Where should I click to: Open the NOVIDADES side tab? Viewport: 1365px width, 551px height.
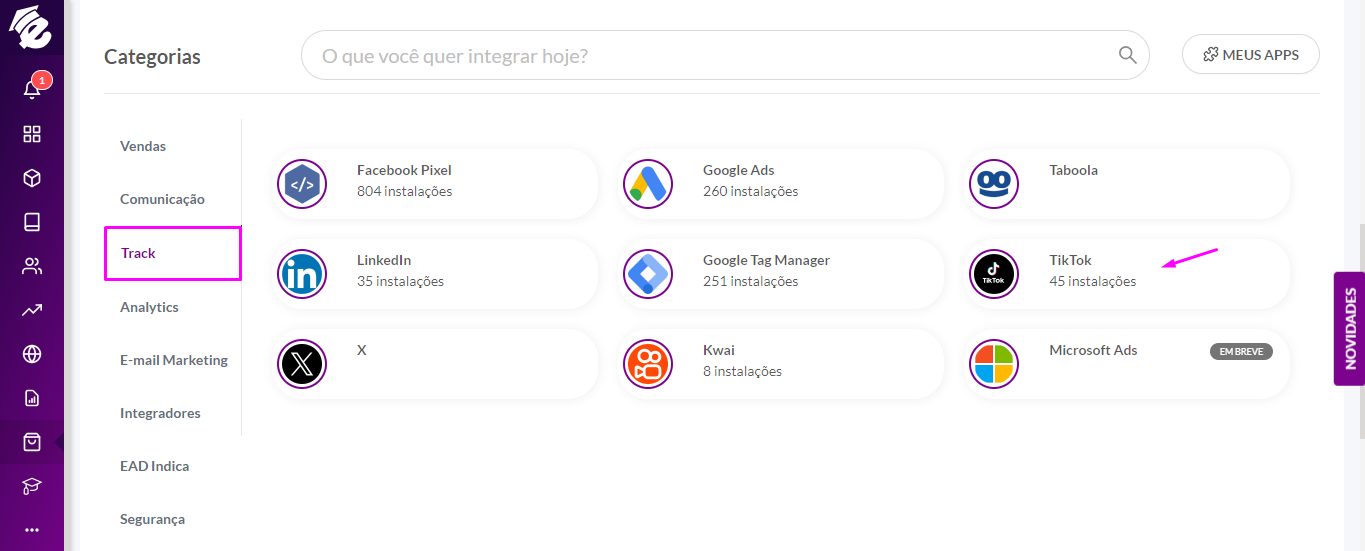tap(1349, 328)
